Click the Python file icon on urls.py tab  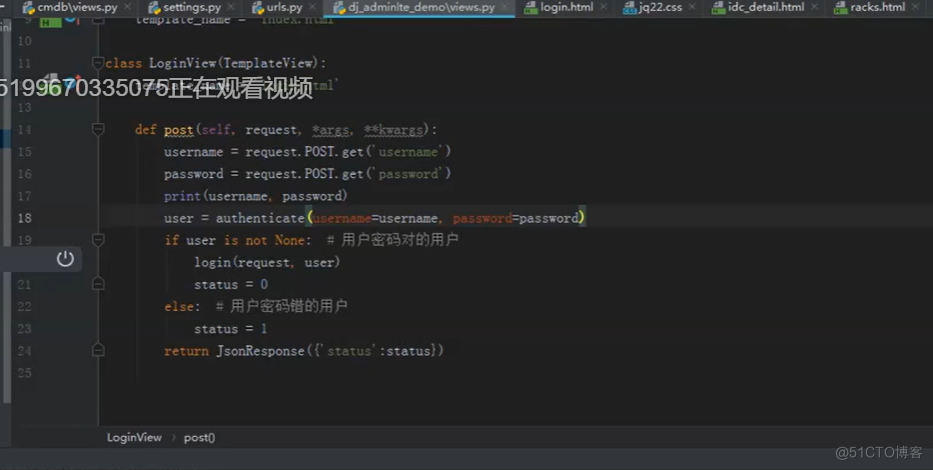pos(258,8)
